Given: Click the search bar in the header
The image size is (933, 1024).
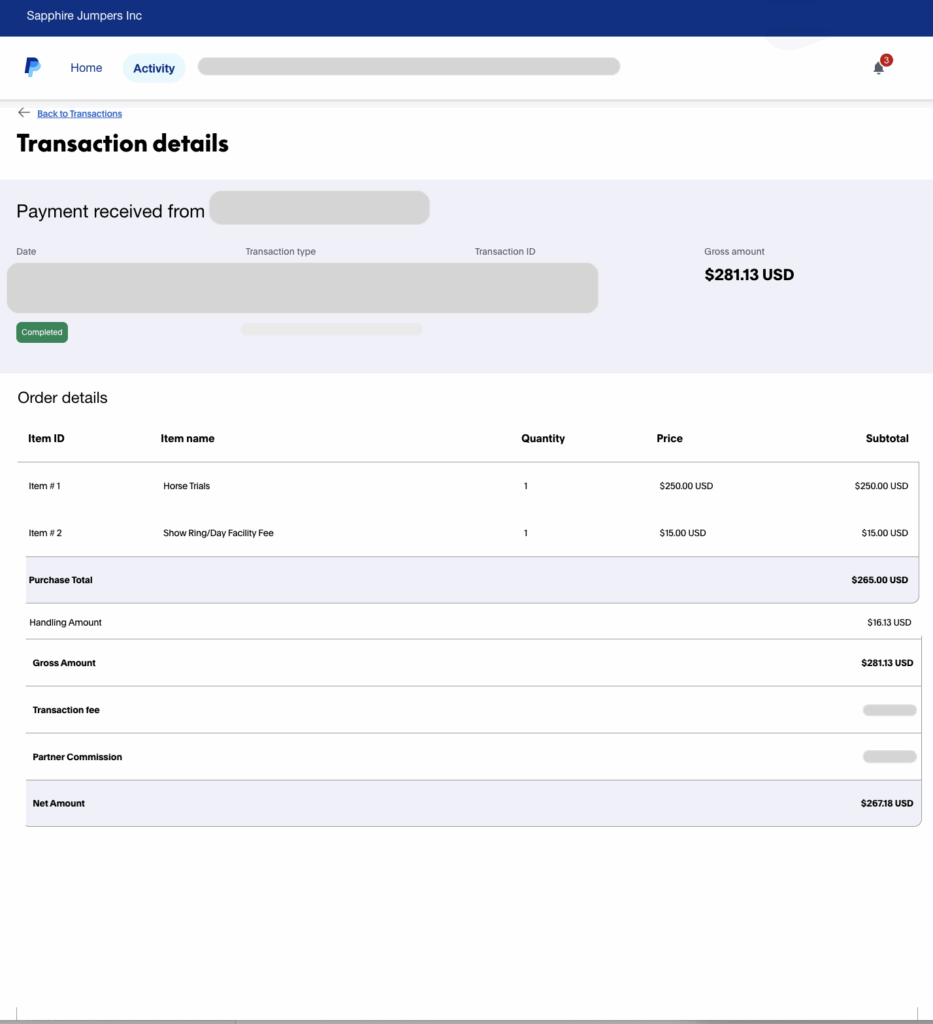Looking at the screenshot, I should (408, 67).
